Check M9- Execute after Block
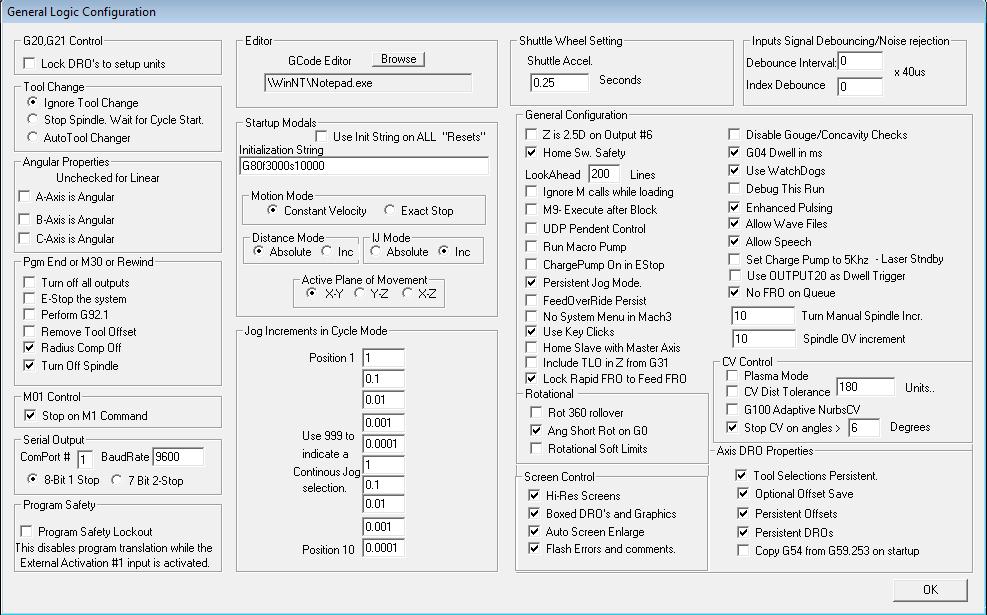 [x=531, y=210]
